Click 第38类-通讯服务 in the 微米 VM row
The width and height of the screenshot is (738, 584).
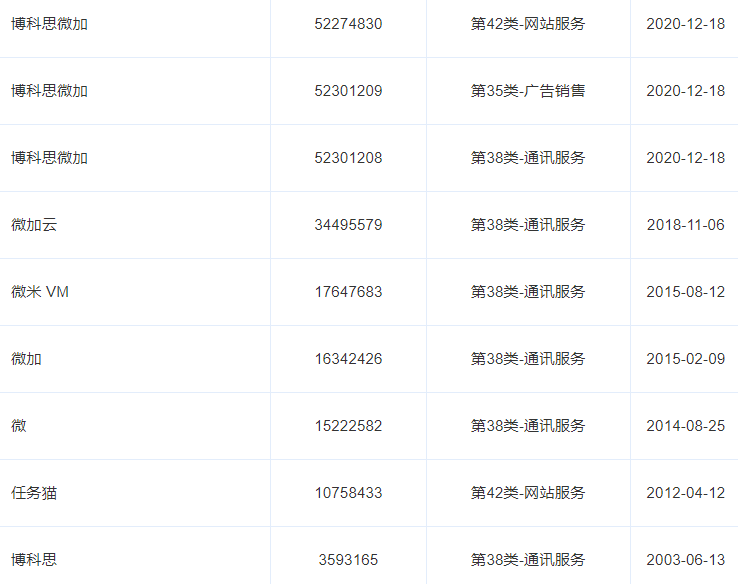pos(528,292)
